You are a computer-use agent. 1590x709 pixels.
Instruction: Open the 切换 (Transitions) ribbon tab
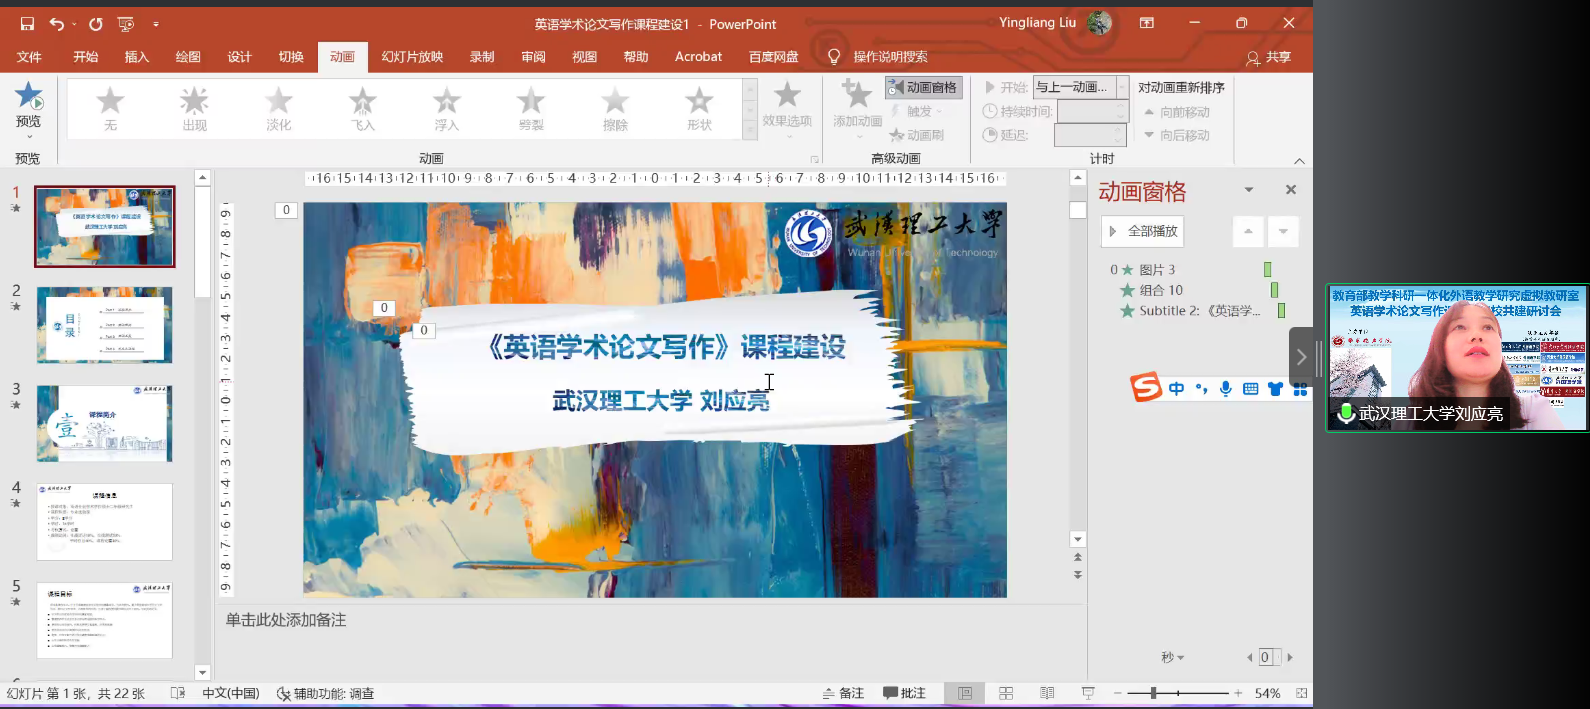click(291, 57)
